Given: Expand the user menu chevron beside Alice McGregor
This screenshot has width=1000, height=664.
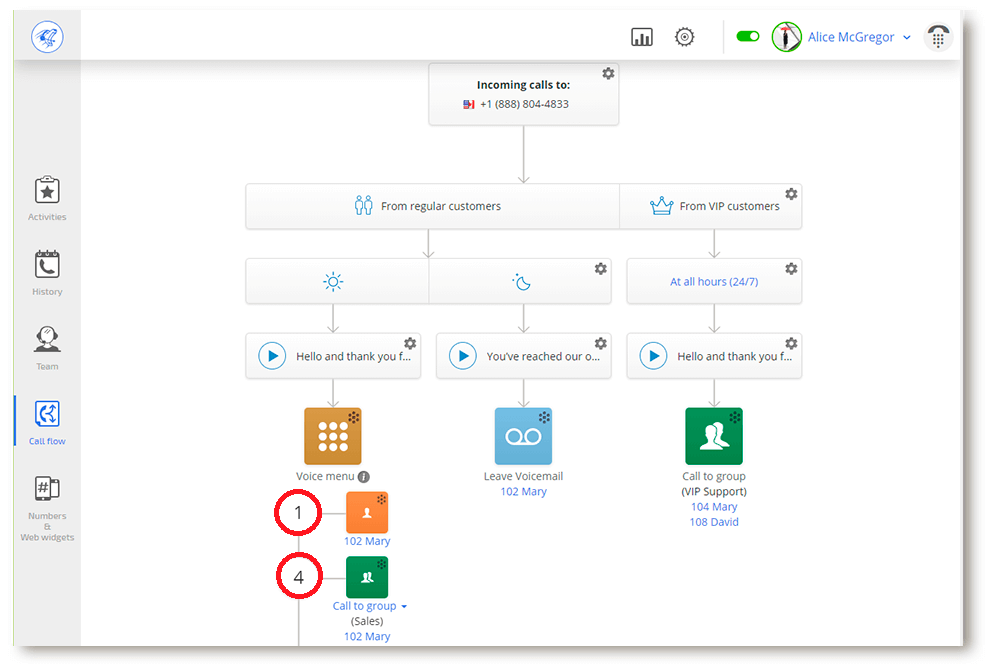Looking at the screenshot, I should [x=906, y=38].
